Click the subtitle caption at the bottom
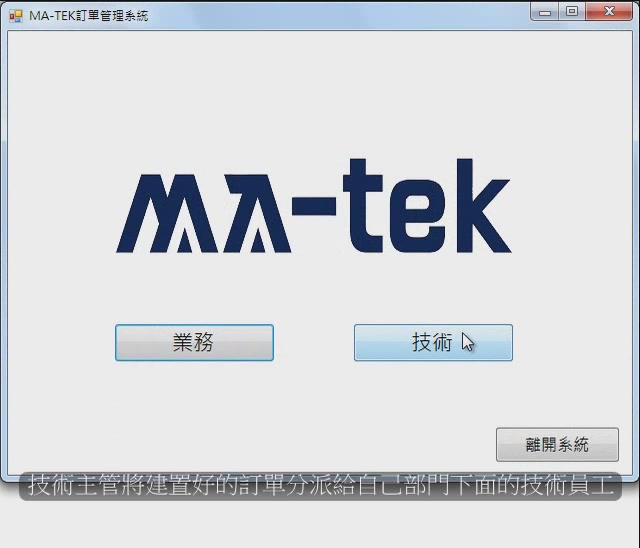640x548 pixels. coord(320,487)
